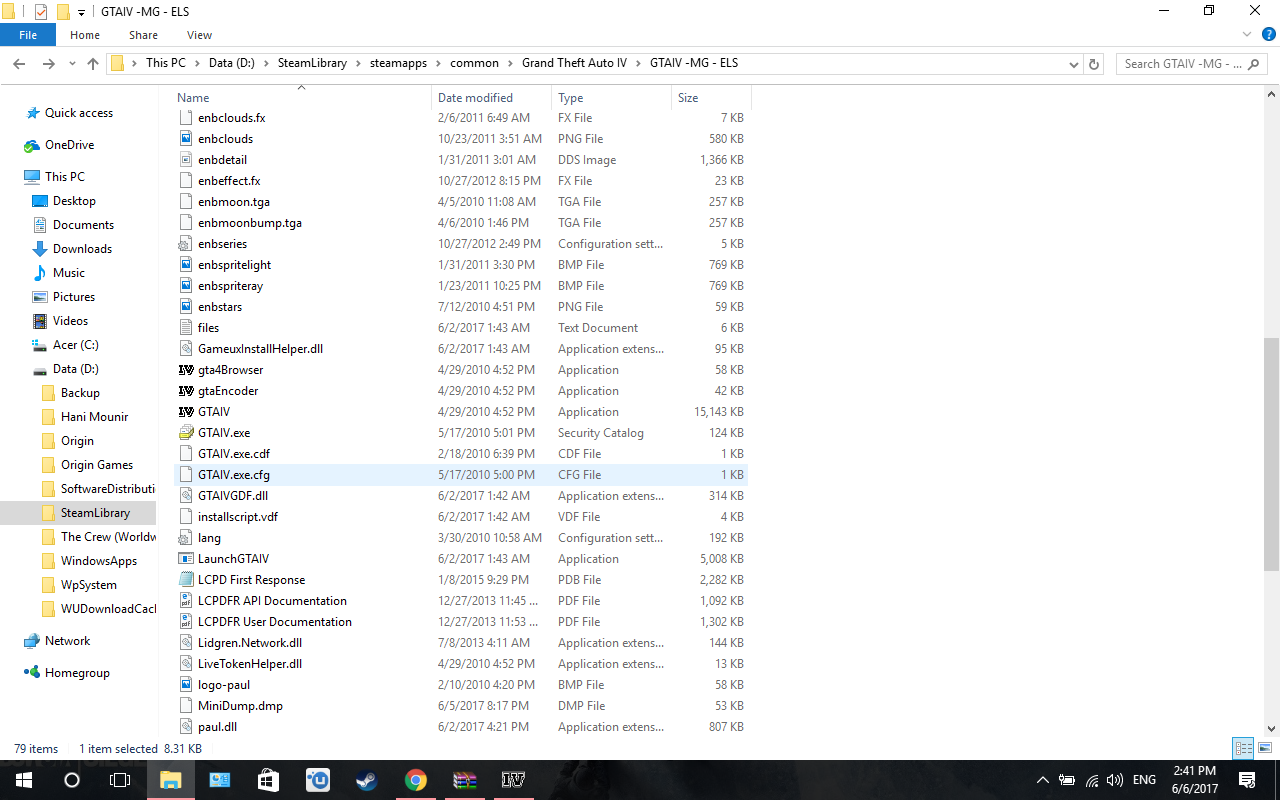1280x800 pixels.
Task: Click the vertical scrollbar thumb
Action: (x=1271, y=455)
